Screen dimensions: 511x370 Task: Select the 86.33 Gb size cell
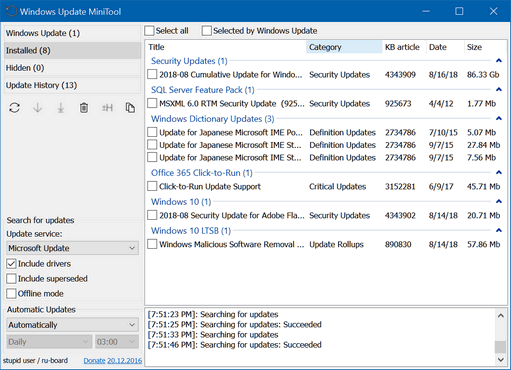coord(483,74)
